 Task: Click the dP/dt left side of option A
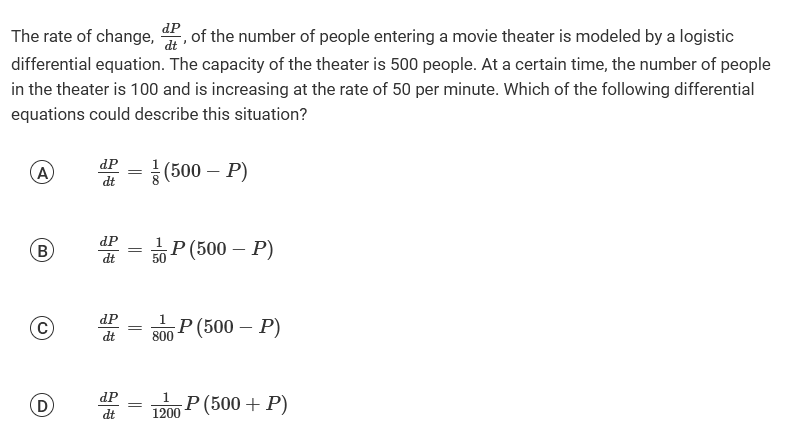click(108, 172)
